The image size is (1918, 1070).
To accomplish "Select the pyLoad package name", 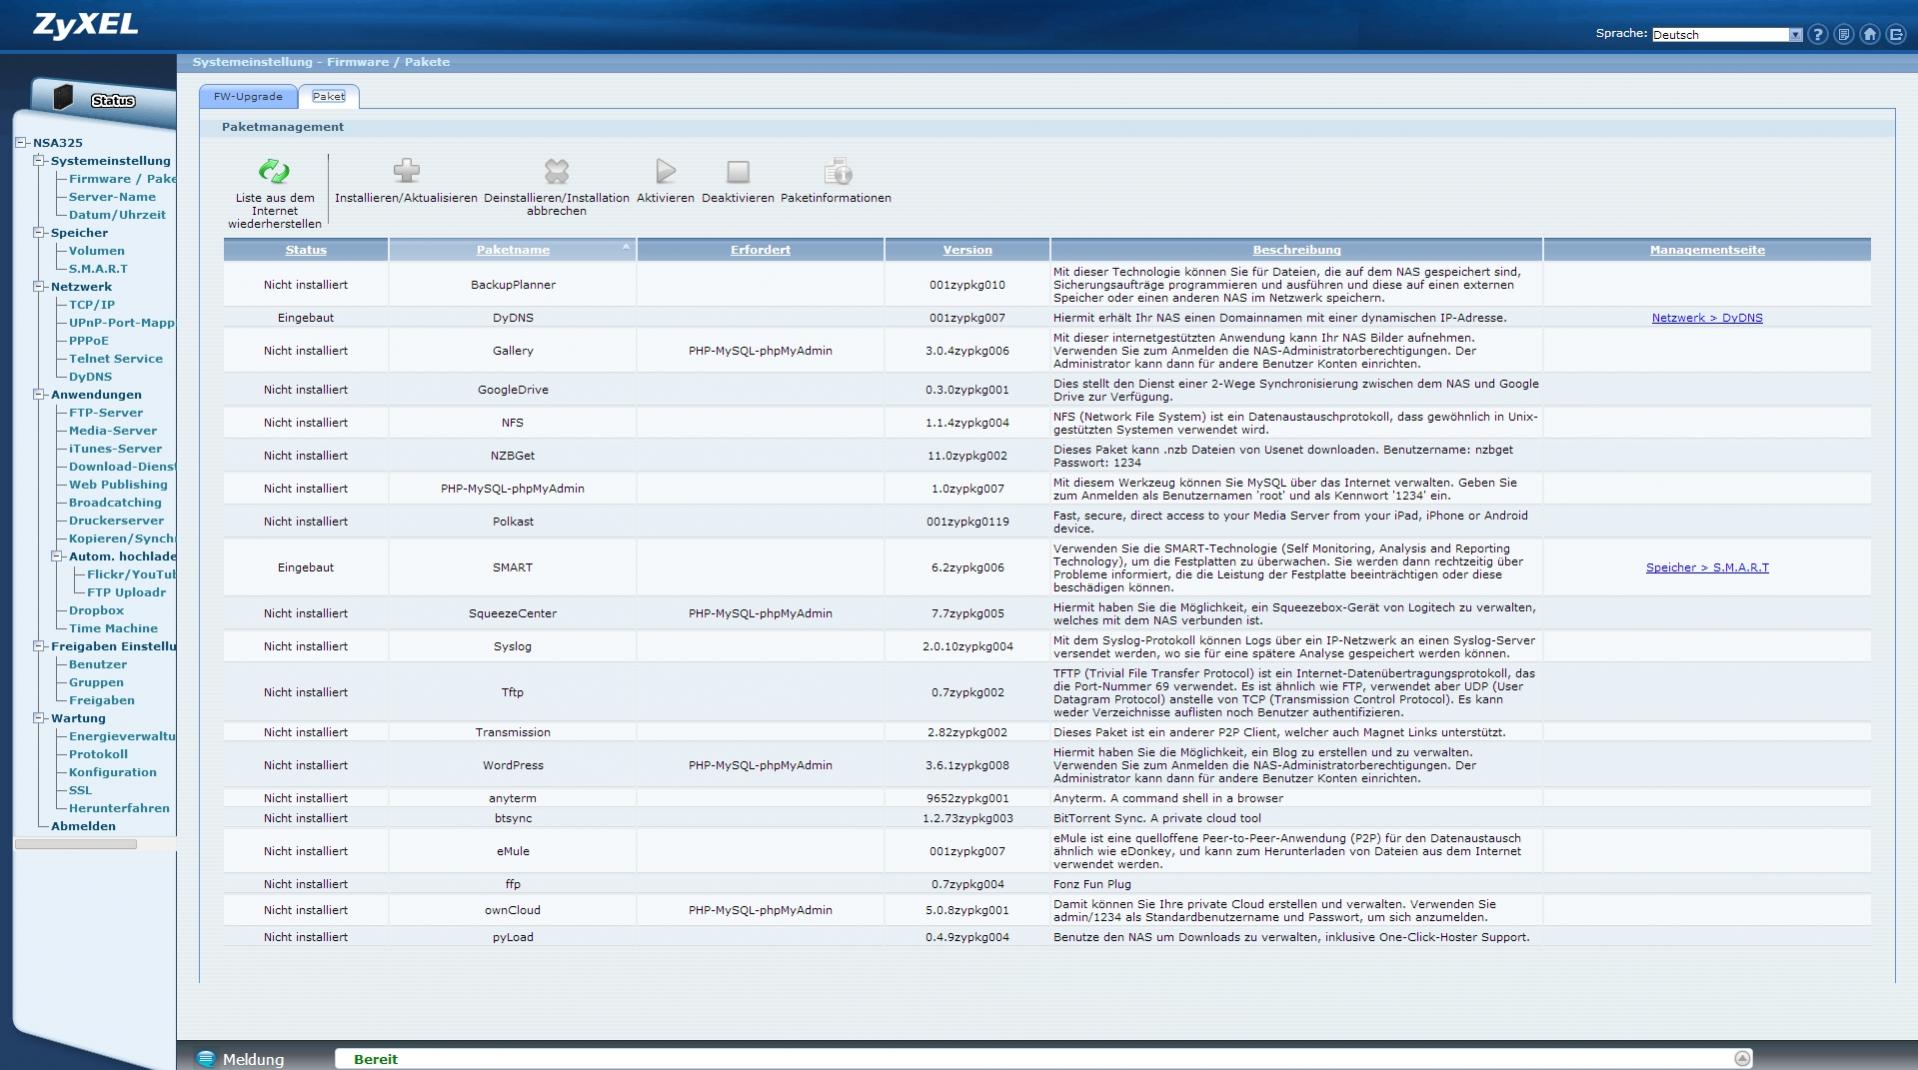I will click(513, 938).
